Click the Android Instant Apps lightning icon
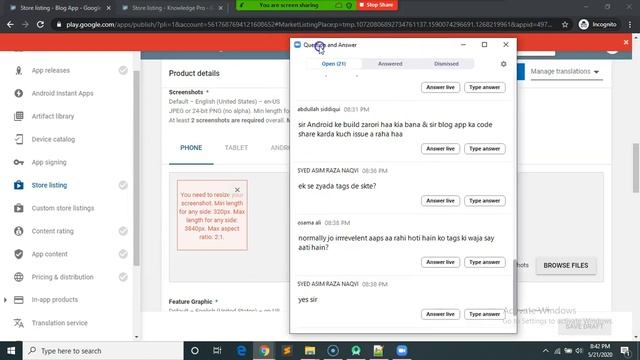Viewport: 640px width, 360px height. point(18,93)
